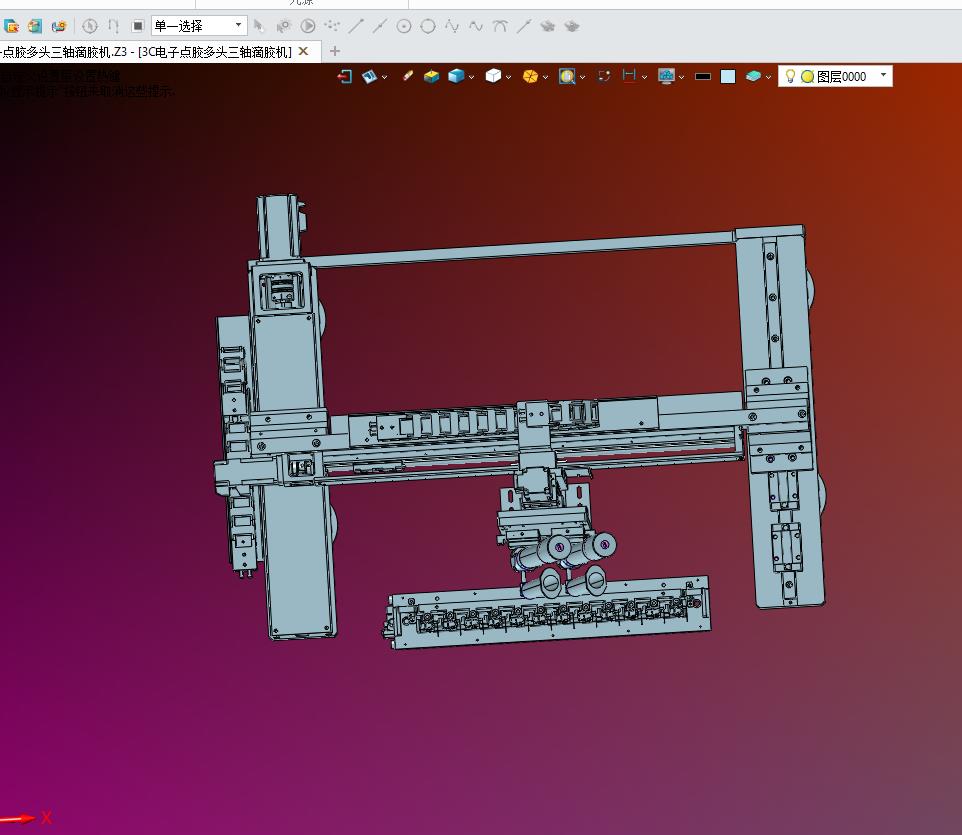
Task: Click the greyed bracket-arrows icon in the top toolbar
Action: click(x=114, y=26)
